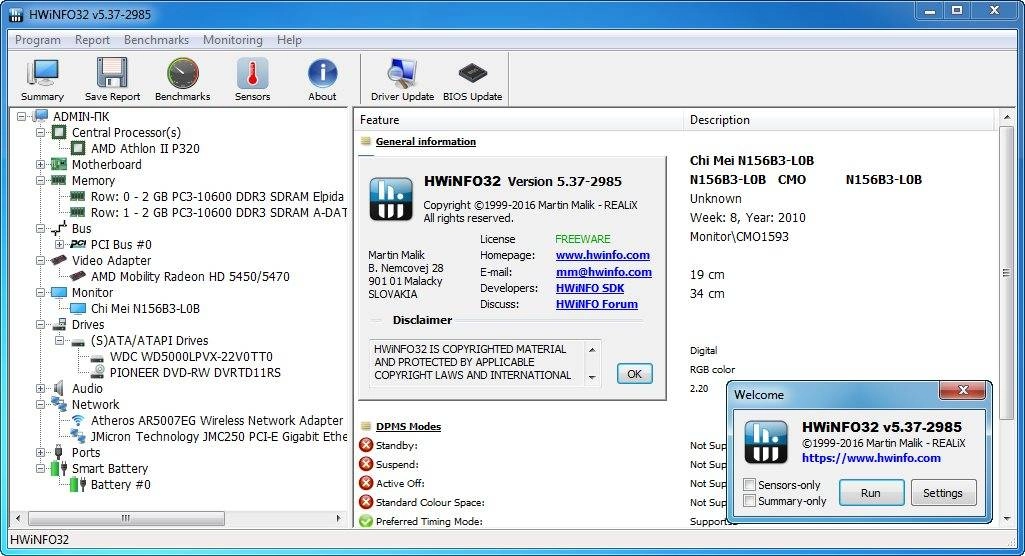
Task: Open the Benchmarks menu
Action: (x=156, y=40)
